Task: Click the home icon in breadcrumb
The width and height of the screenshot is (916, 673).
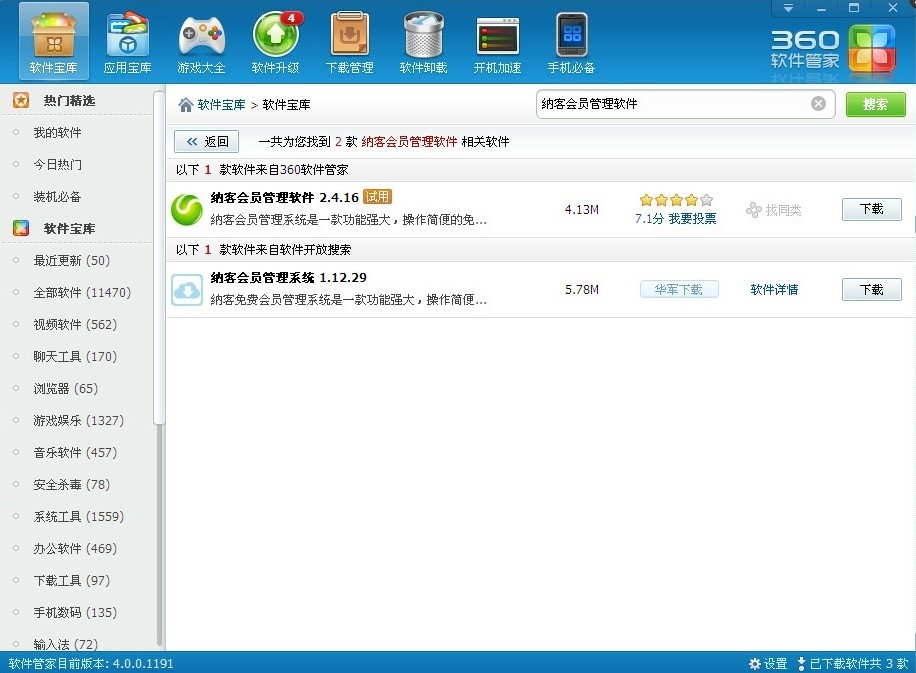Action: click(x=185, y=105)
